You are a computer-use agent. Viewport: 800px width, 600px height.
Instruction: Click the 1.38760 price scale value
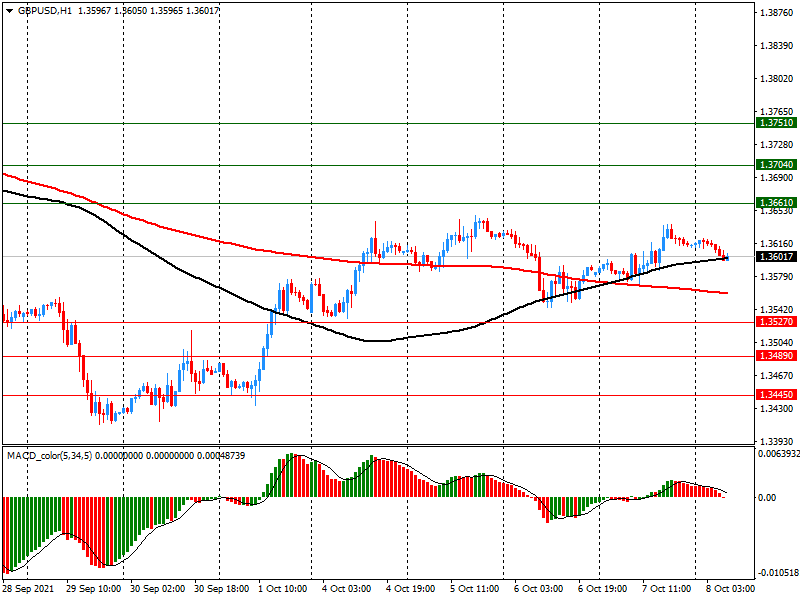[777, 13]
